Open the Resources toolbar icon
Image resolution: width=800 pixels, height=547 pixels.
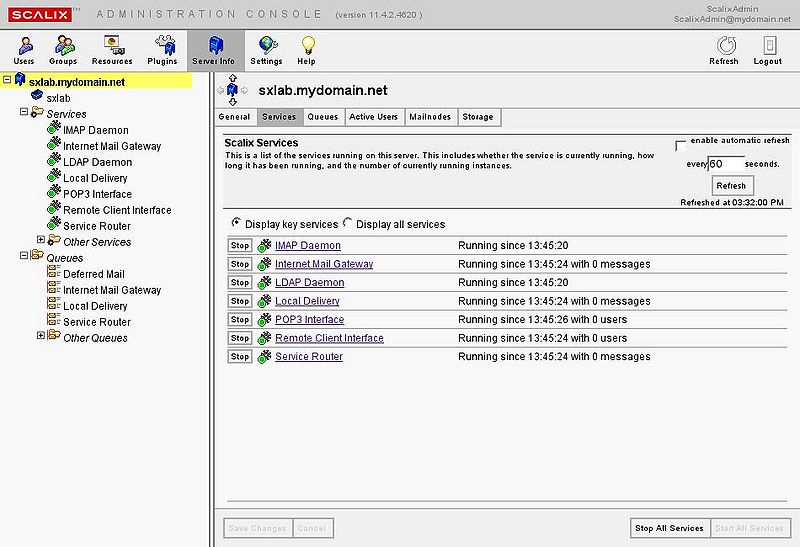pyautogui.click(x=112, y=47)
